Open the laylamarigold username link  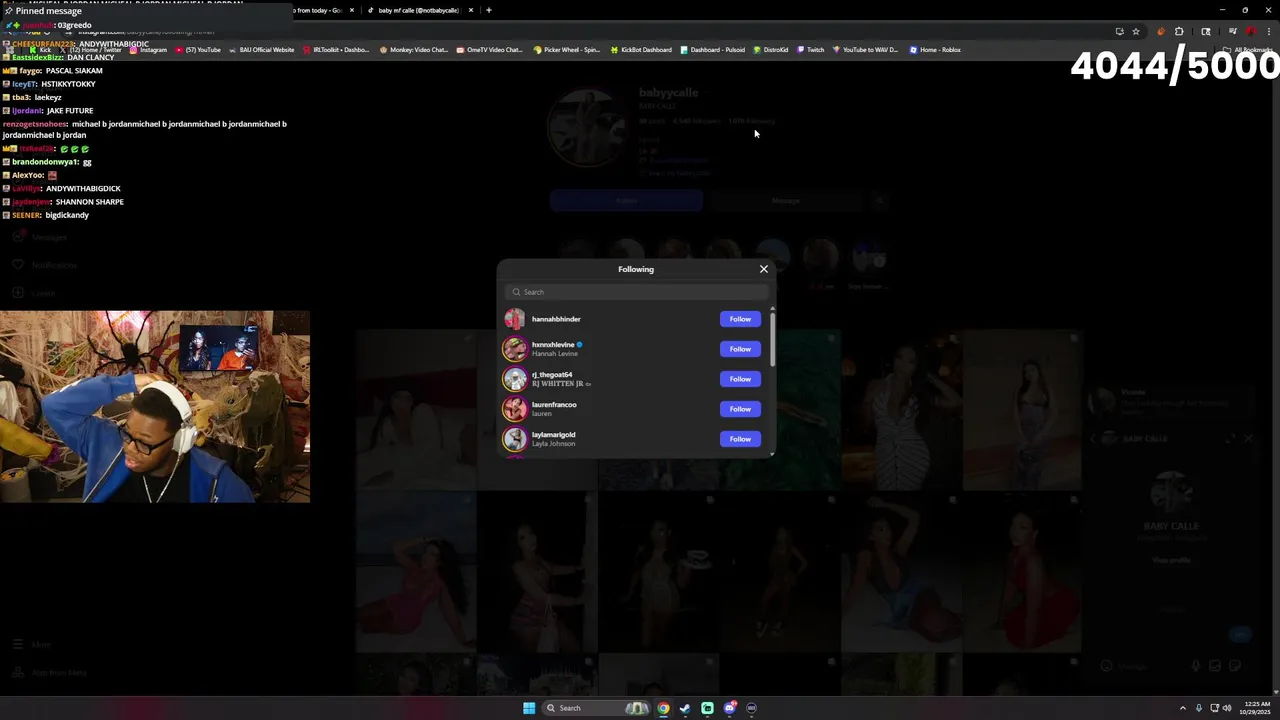[553, 435]
